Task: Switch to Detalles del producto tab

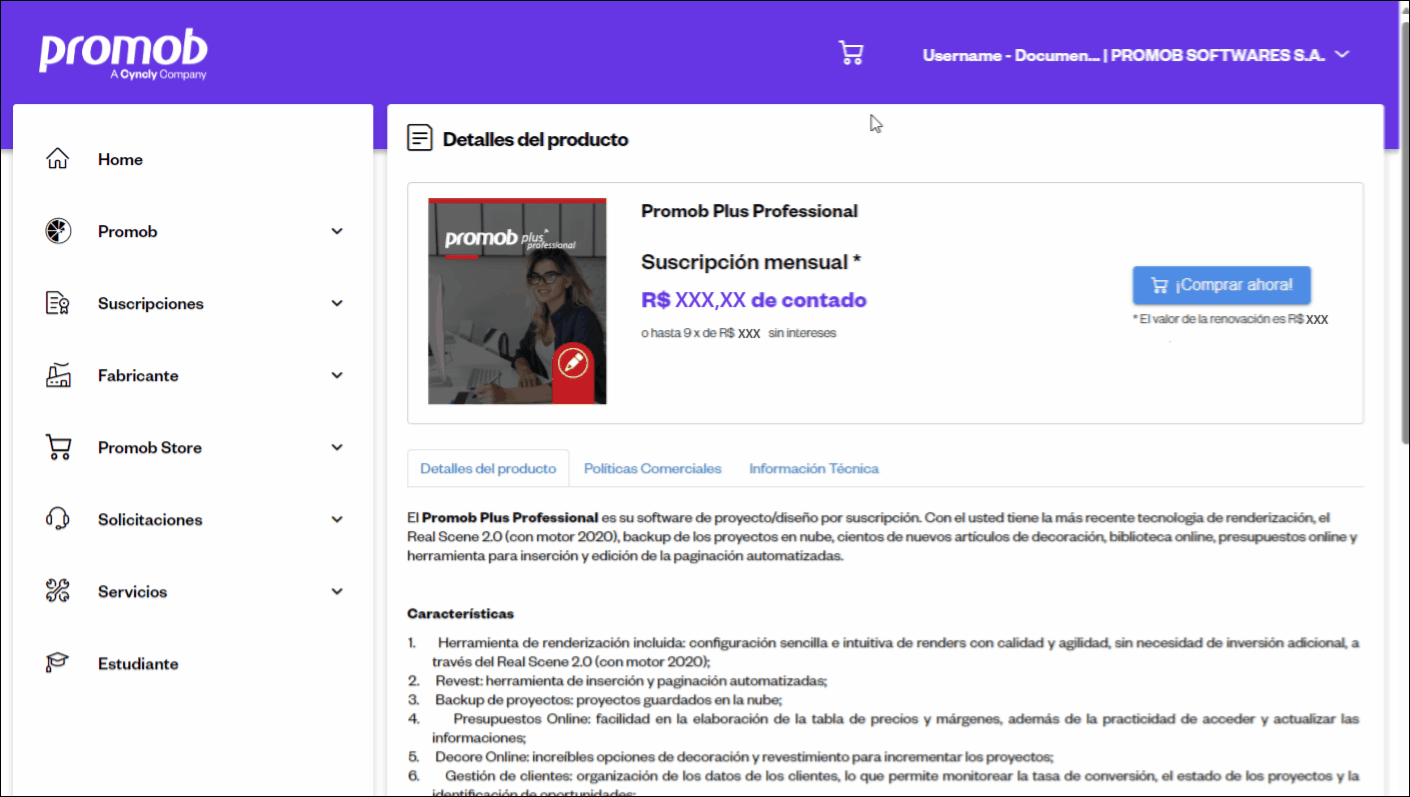Action: [488, 468]
